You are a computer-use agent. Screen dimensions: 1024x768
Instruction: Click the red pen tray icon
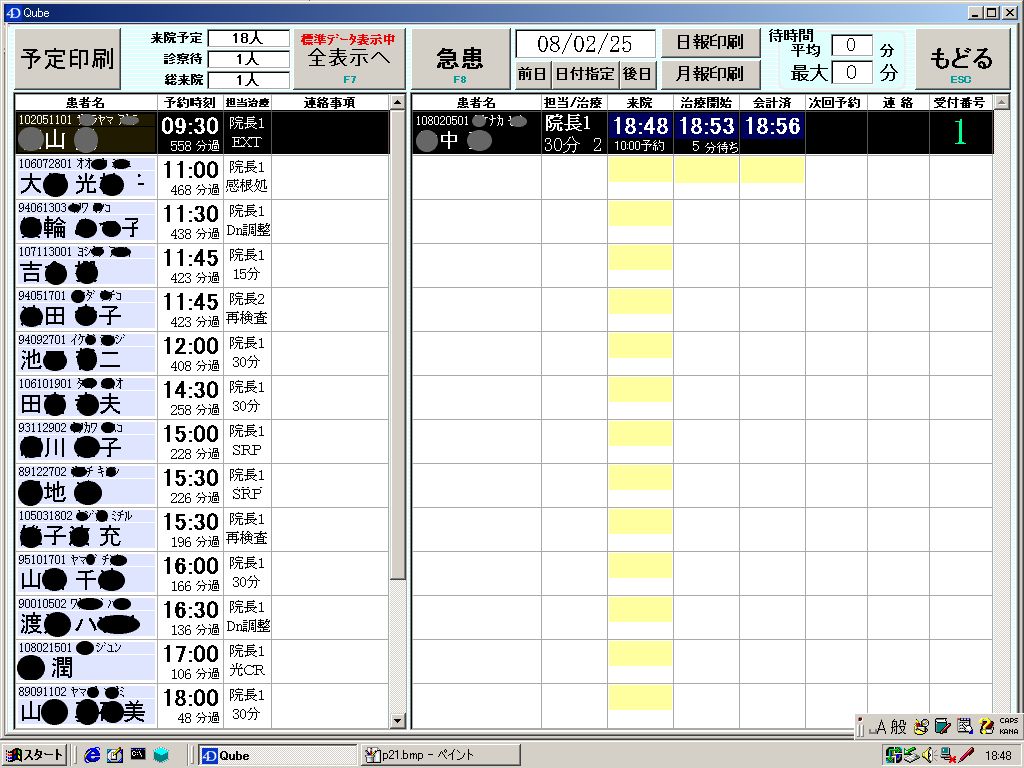coord(965,755)
